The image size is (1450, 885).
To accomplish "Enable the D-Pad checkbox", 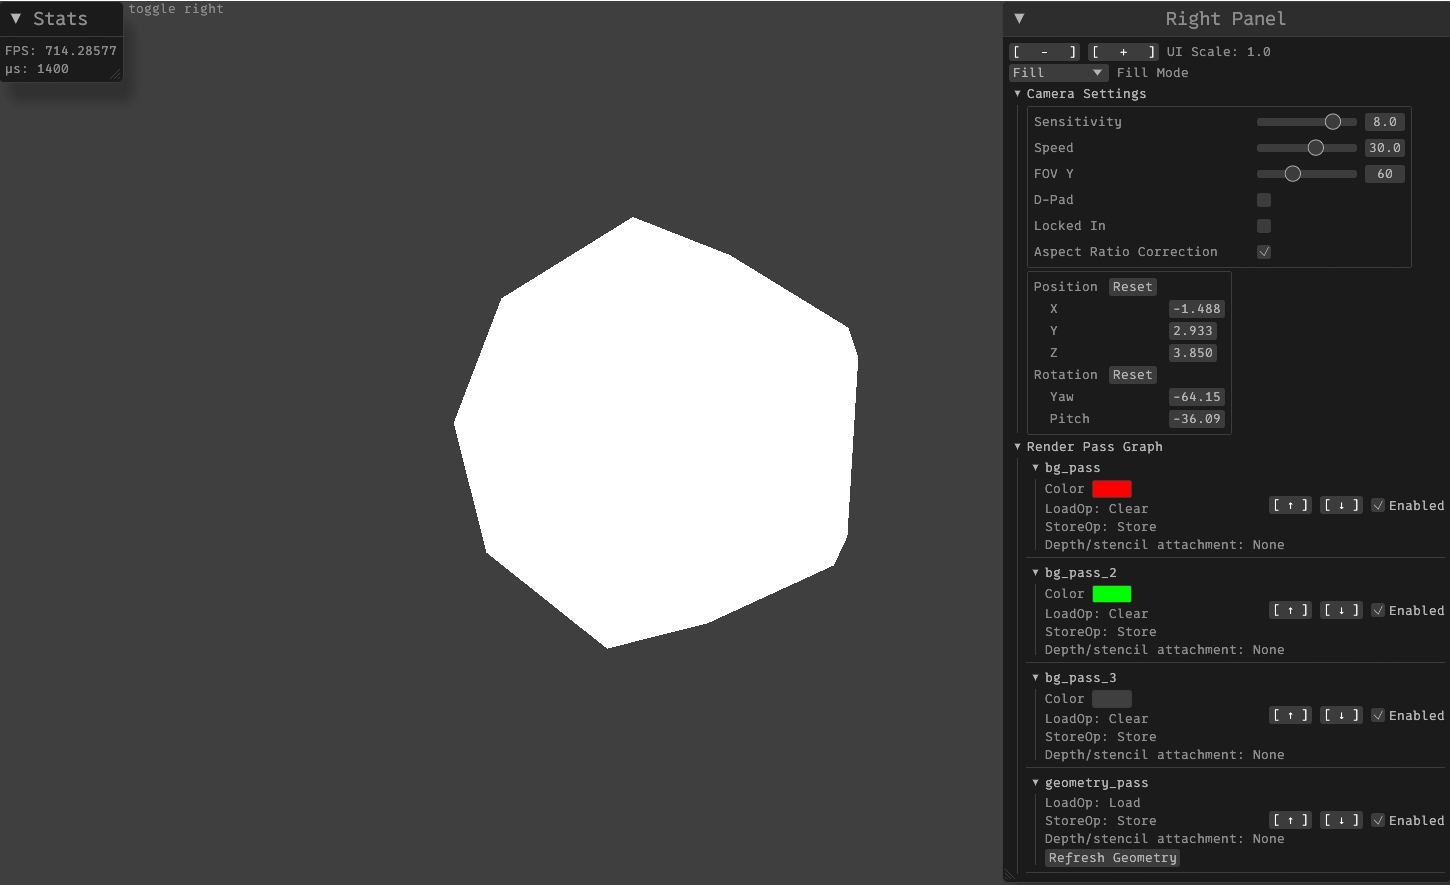I will tap(1264, 200).
